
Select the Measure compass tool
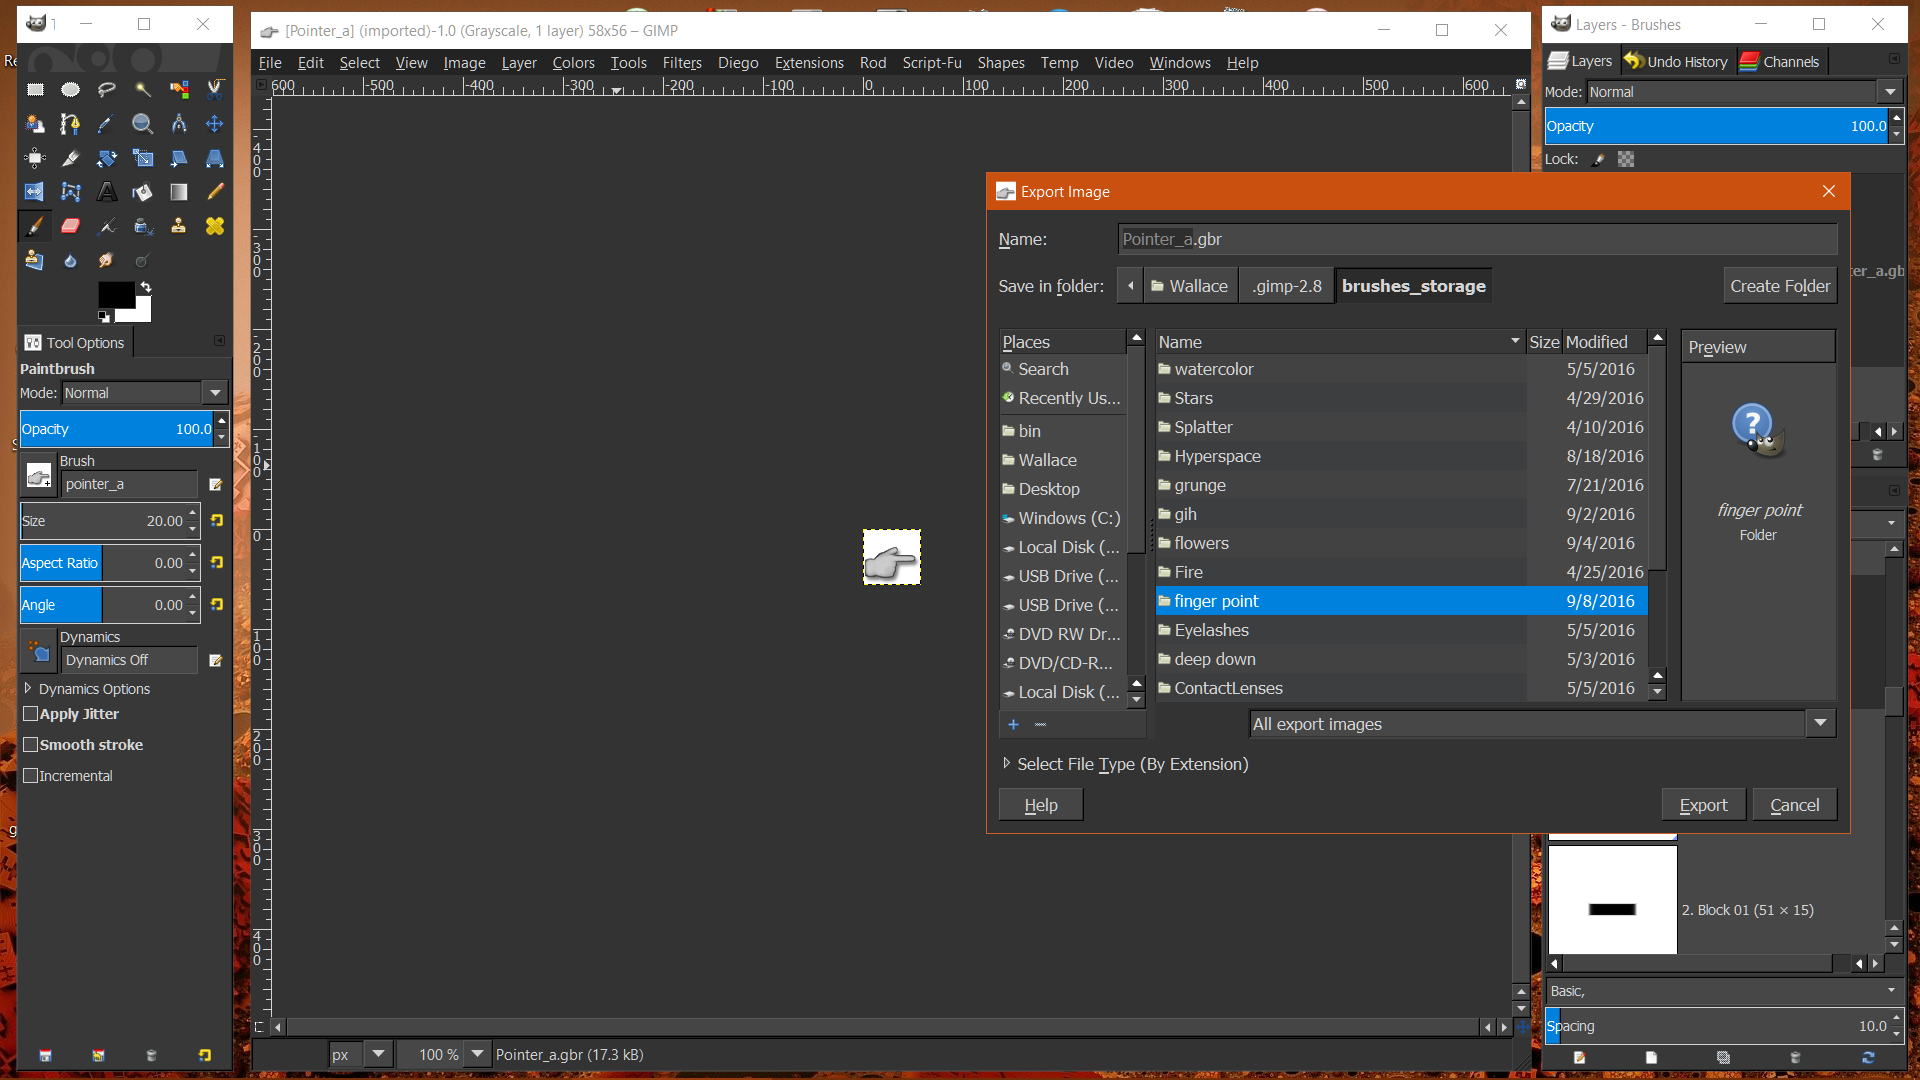pyautogui.click(x=179, y=124)
